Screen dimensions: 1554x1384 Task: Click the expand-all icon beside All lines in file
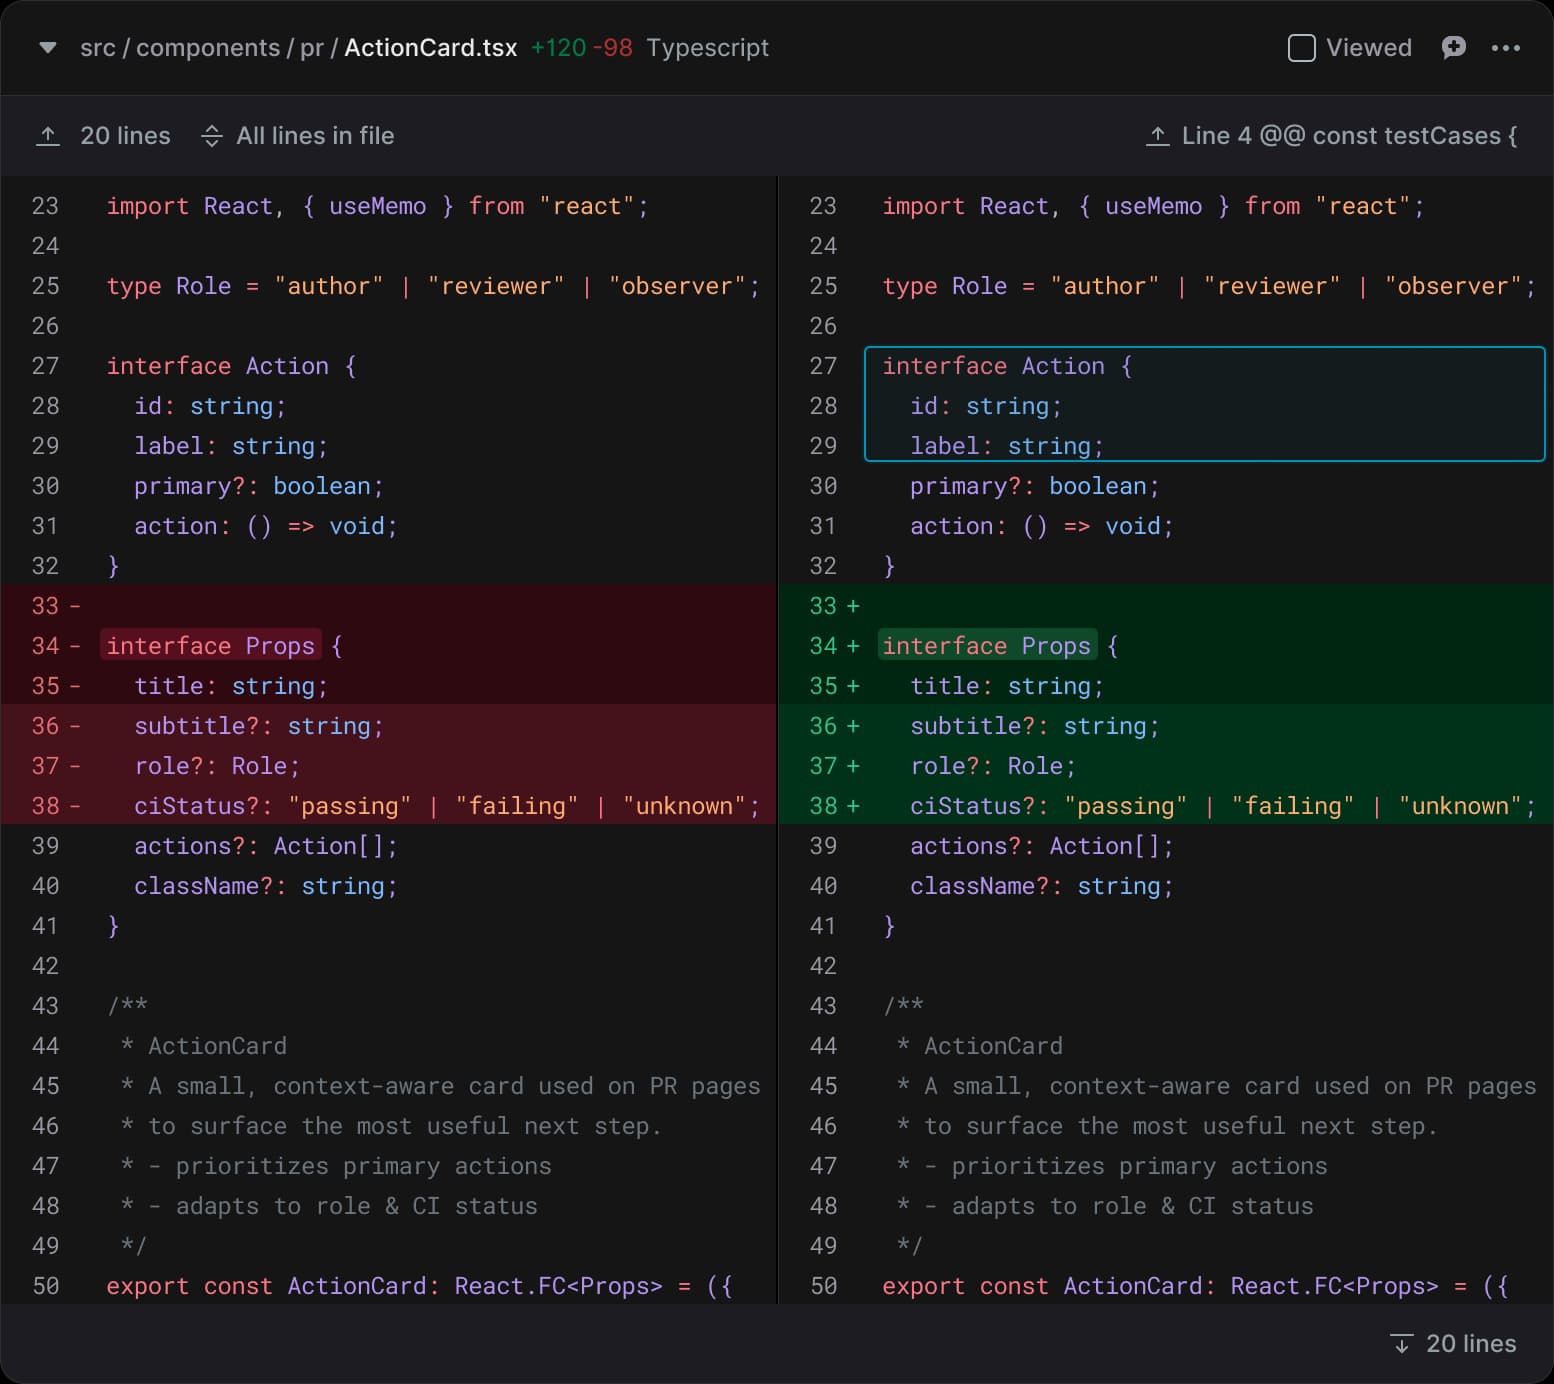(x=211, y=136)
